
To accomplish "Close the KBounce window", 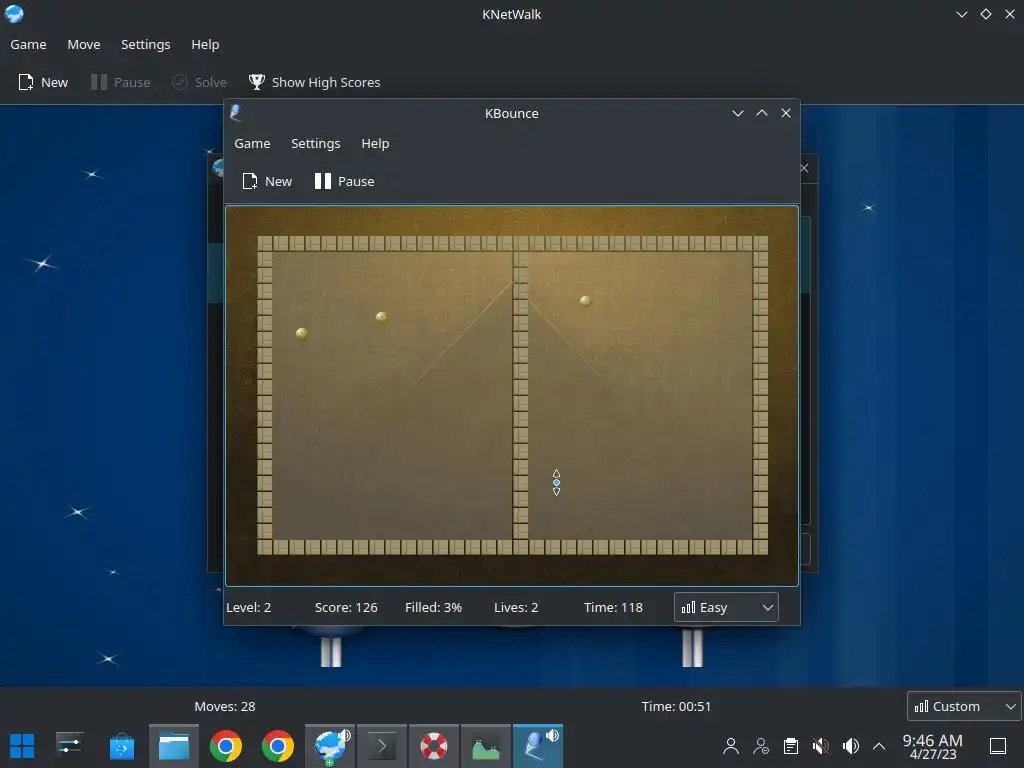I will [786, 113].
